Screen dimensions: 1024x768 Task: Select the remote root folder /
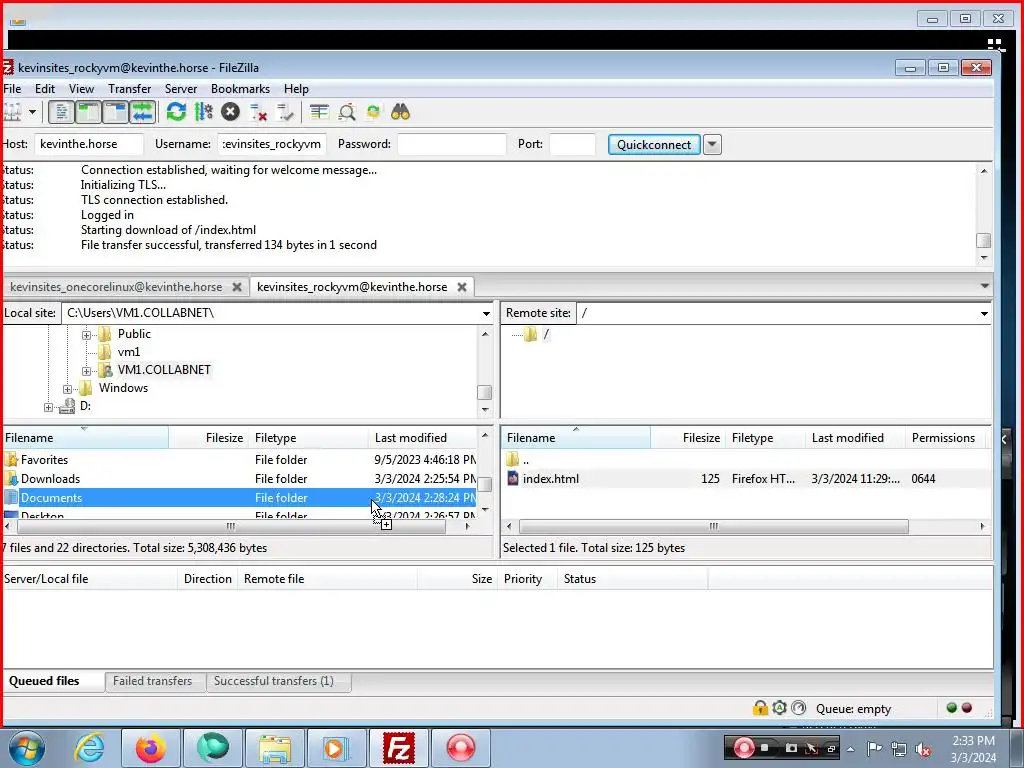point(546,334)
